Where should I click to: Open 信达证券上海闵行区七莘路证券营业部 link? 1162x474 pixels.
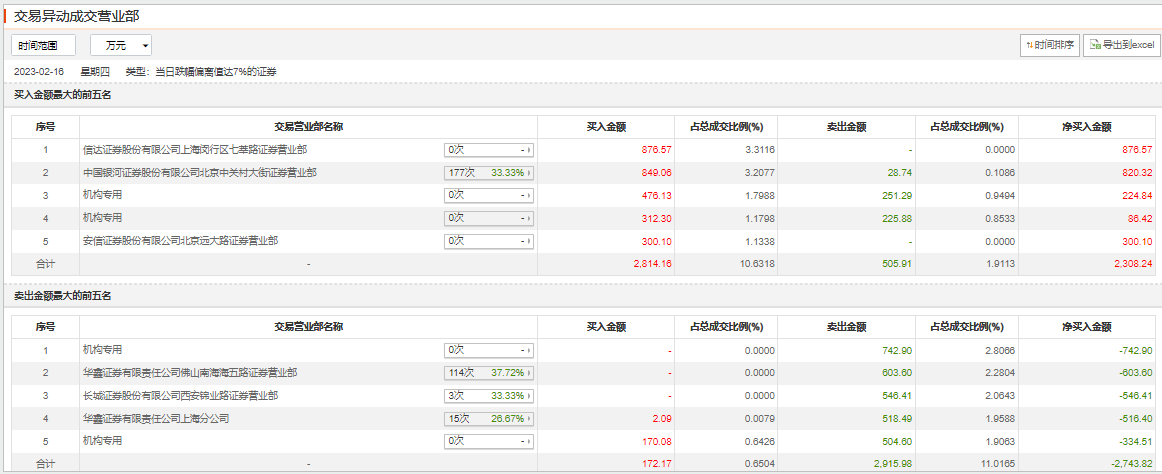click(x=195, y=150)
